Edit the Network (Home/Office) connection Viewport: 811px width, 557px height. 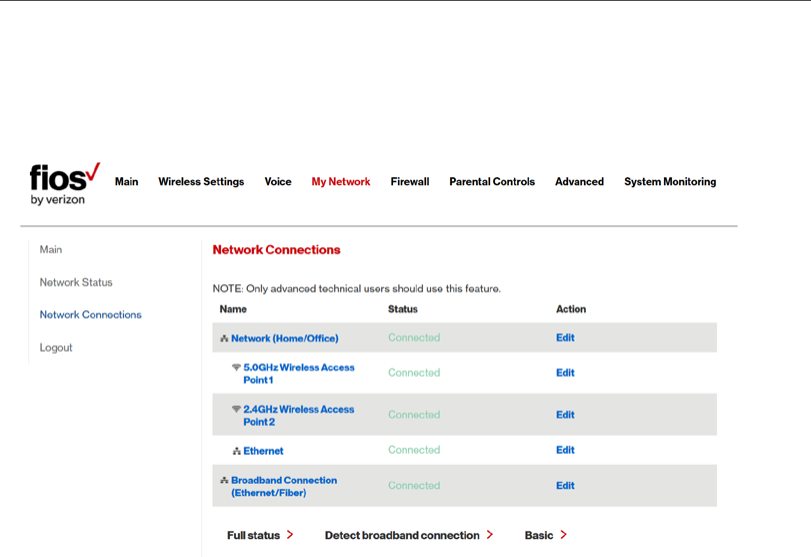pos(565,338)
